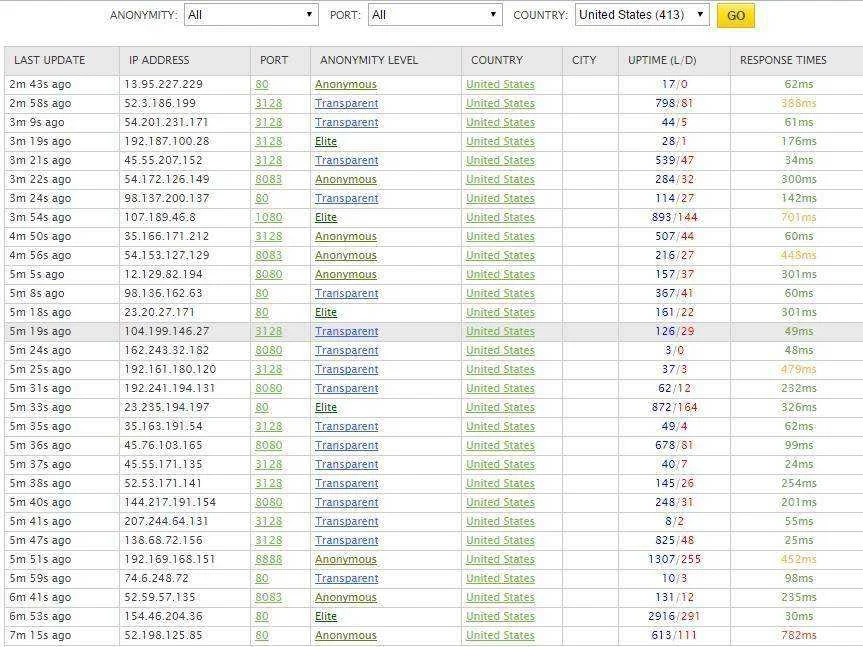Click the '3m 54s ago' last update cell

[x=40, y=217]
